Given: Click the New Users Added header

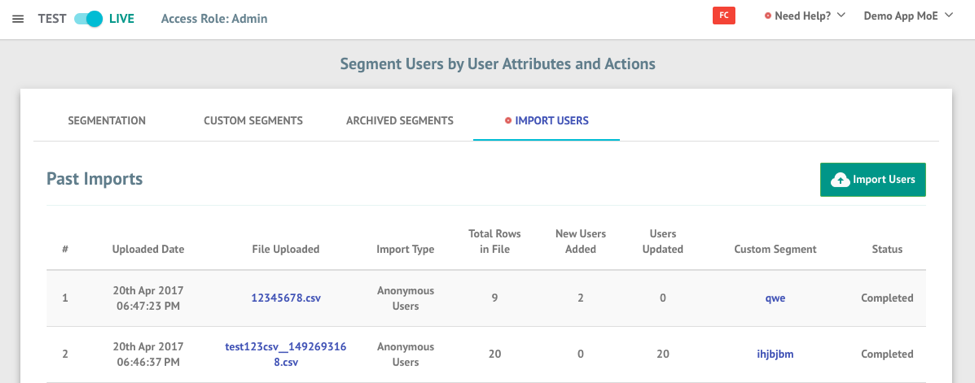Looking at the screenshot, I should click(581, 242).
